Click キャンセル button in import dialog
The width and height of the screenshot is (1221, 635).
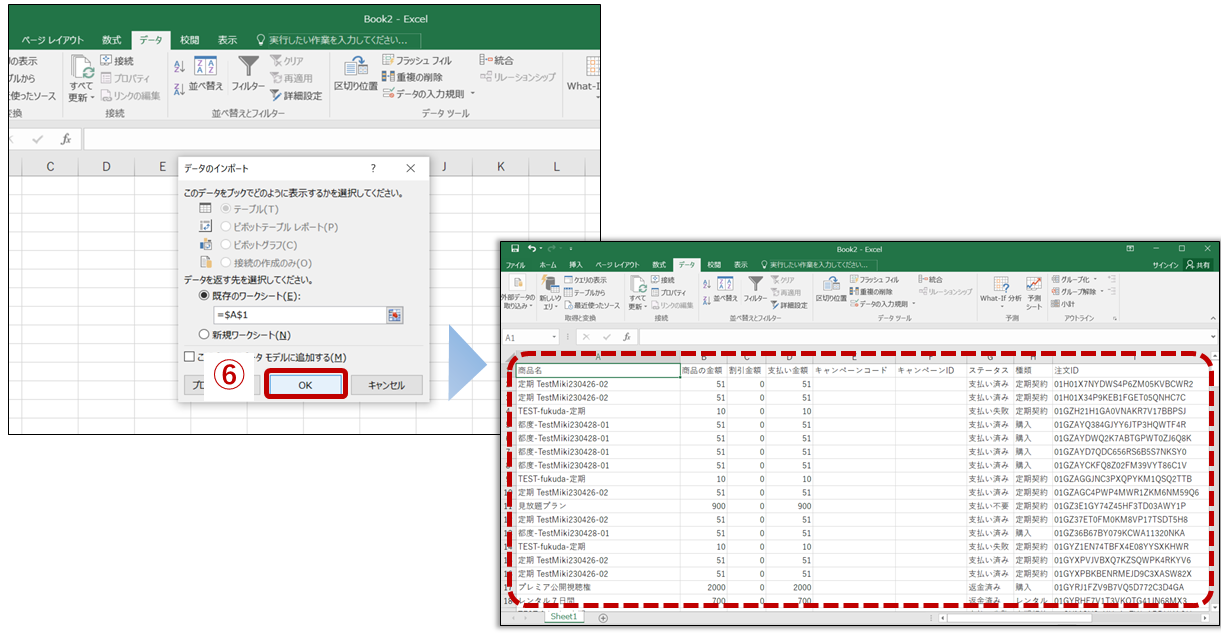[x=386, y=385]
